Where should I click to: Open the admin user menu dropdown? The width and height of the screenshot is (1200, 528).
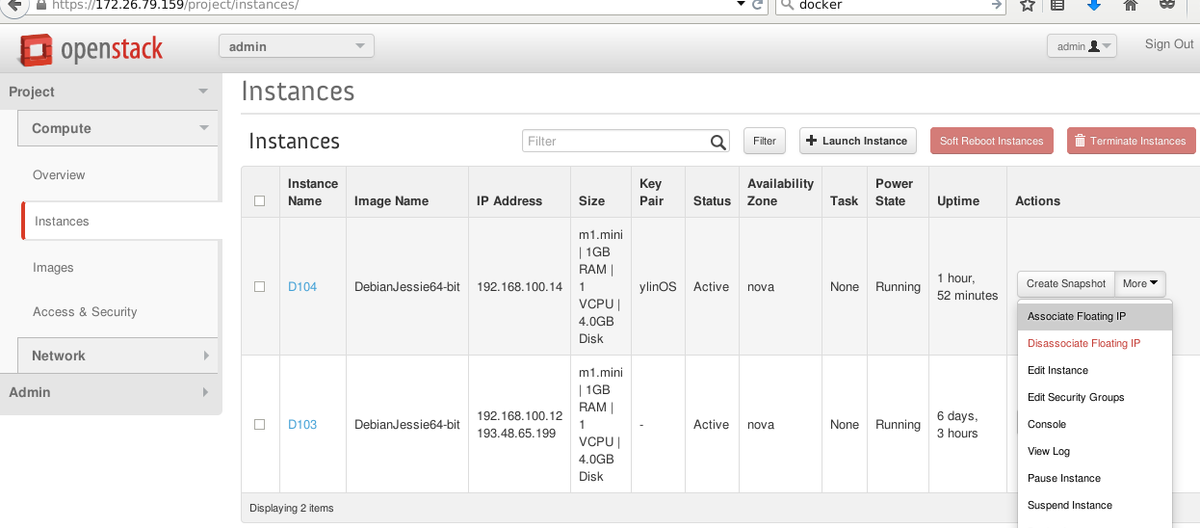point(1081,46)
